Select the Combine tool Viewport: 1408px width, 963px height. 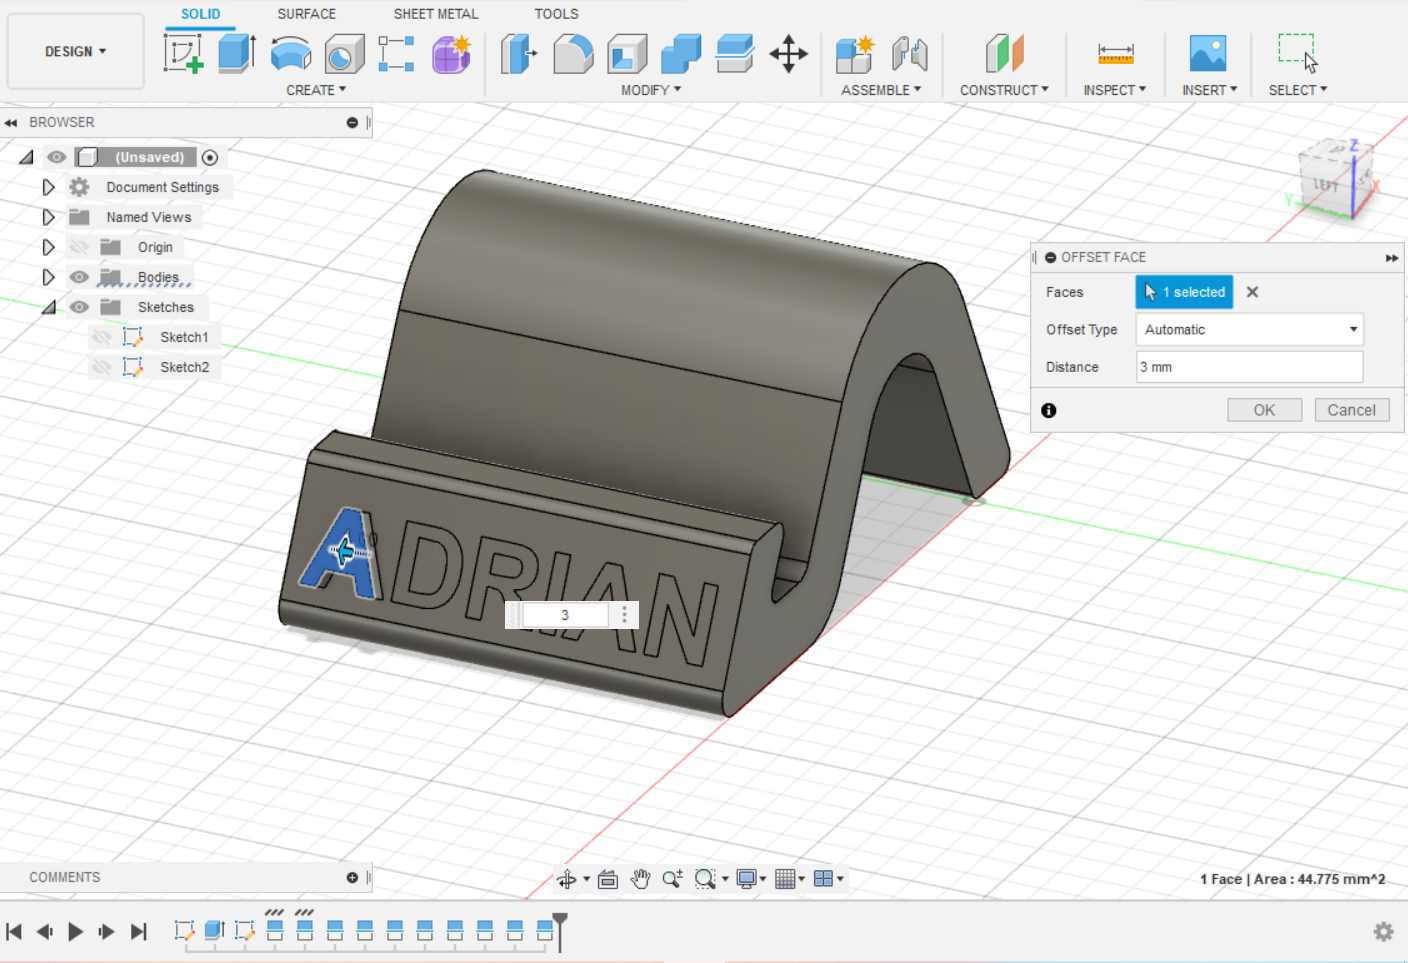[681, 54]
